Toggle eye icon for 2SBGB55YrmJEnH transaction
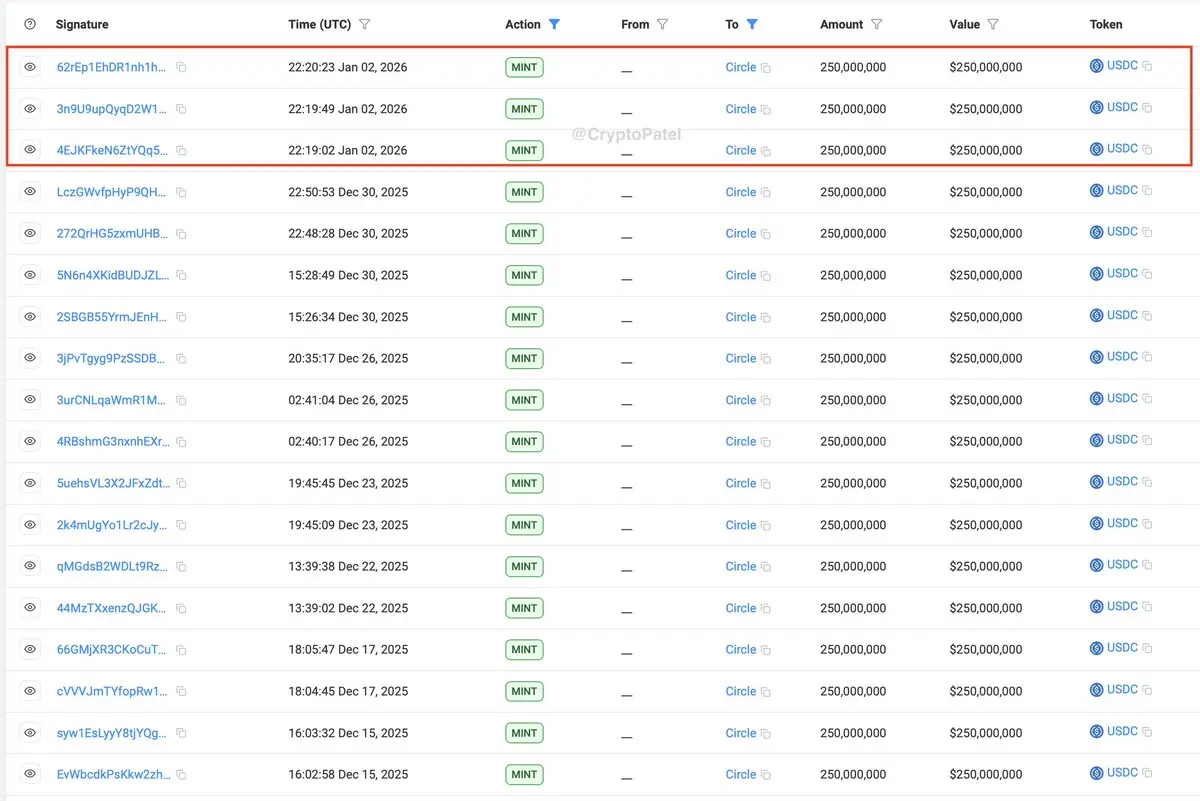1200x801 pixels. pos(30,316)
